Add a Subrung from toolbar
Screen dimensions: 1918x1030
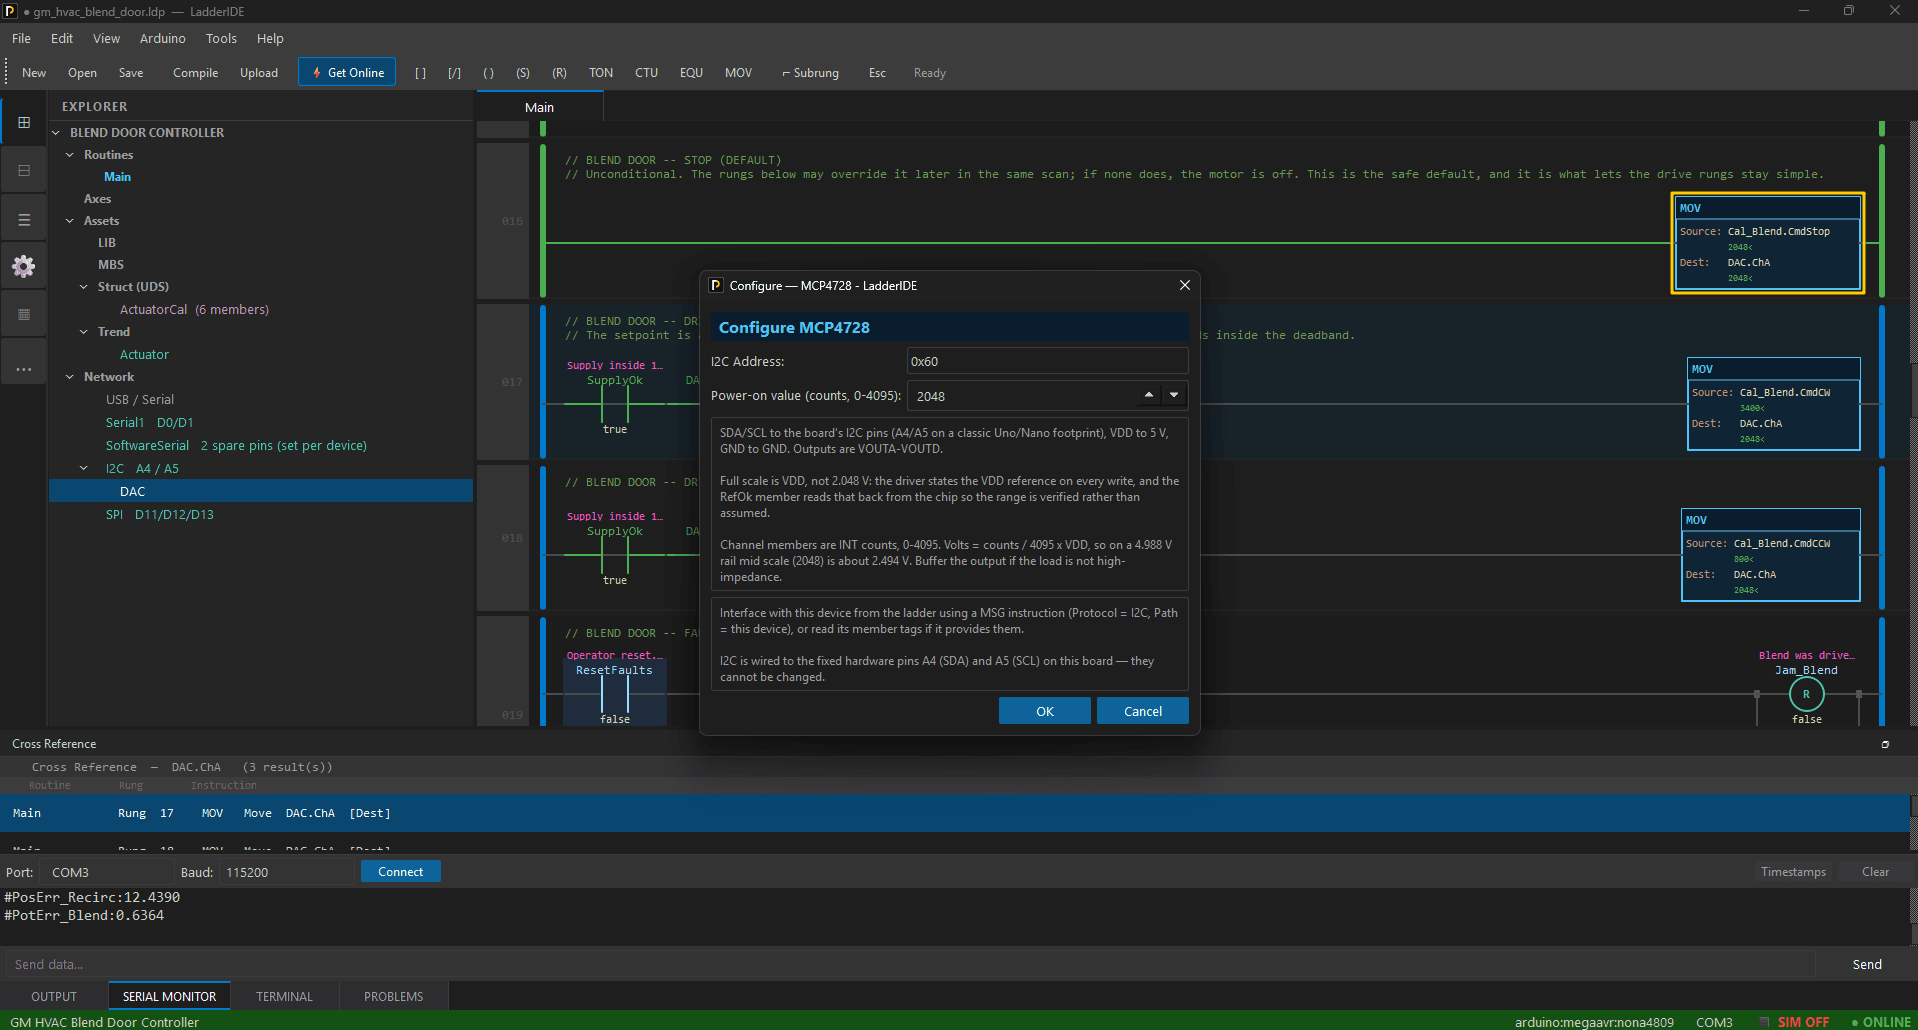click(x=810, y=73)
